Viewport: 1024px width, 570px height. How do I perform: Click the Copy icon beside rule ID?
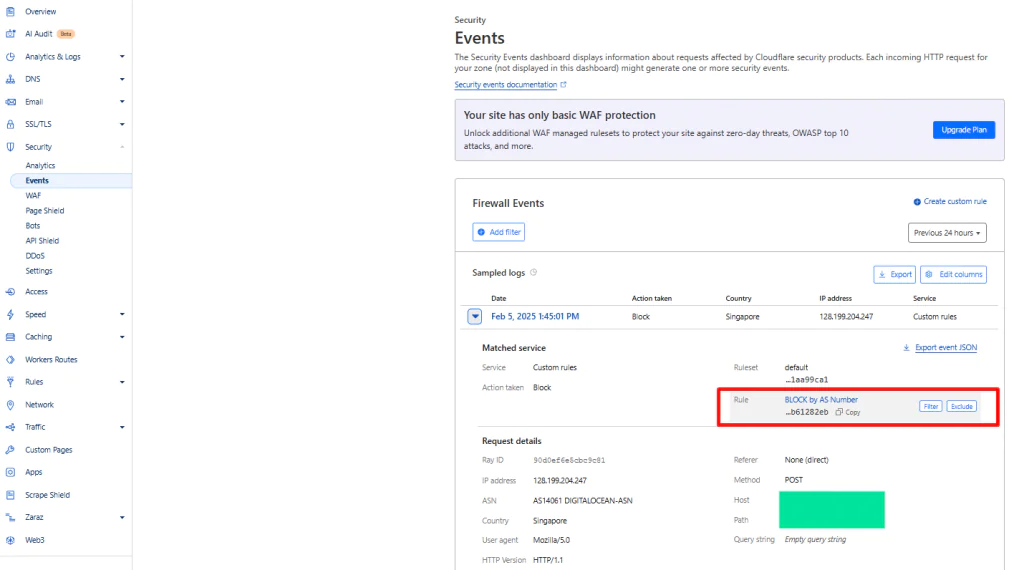tap(839, 412)
